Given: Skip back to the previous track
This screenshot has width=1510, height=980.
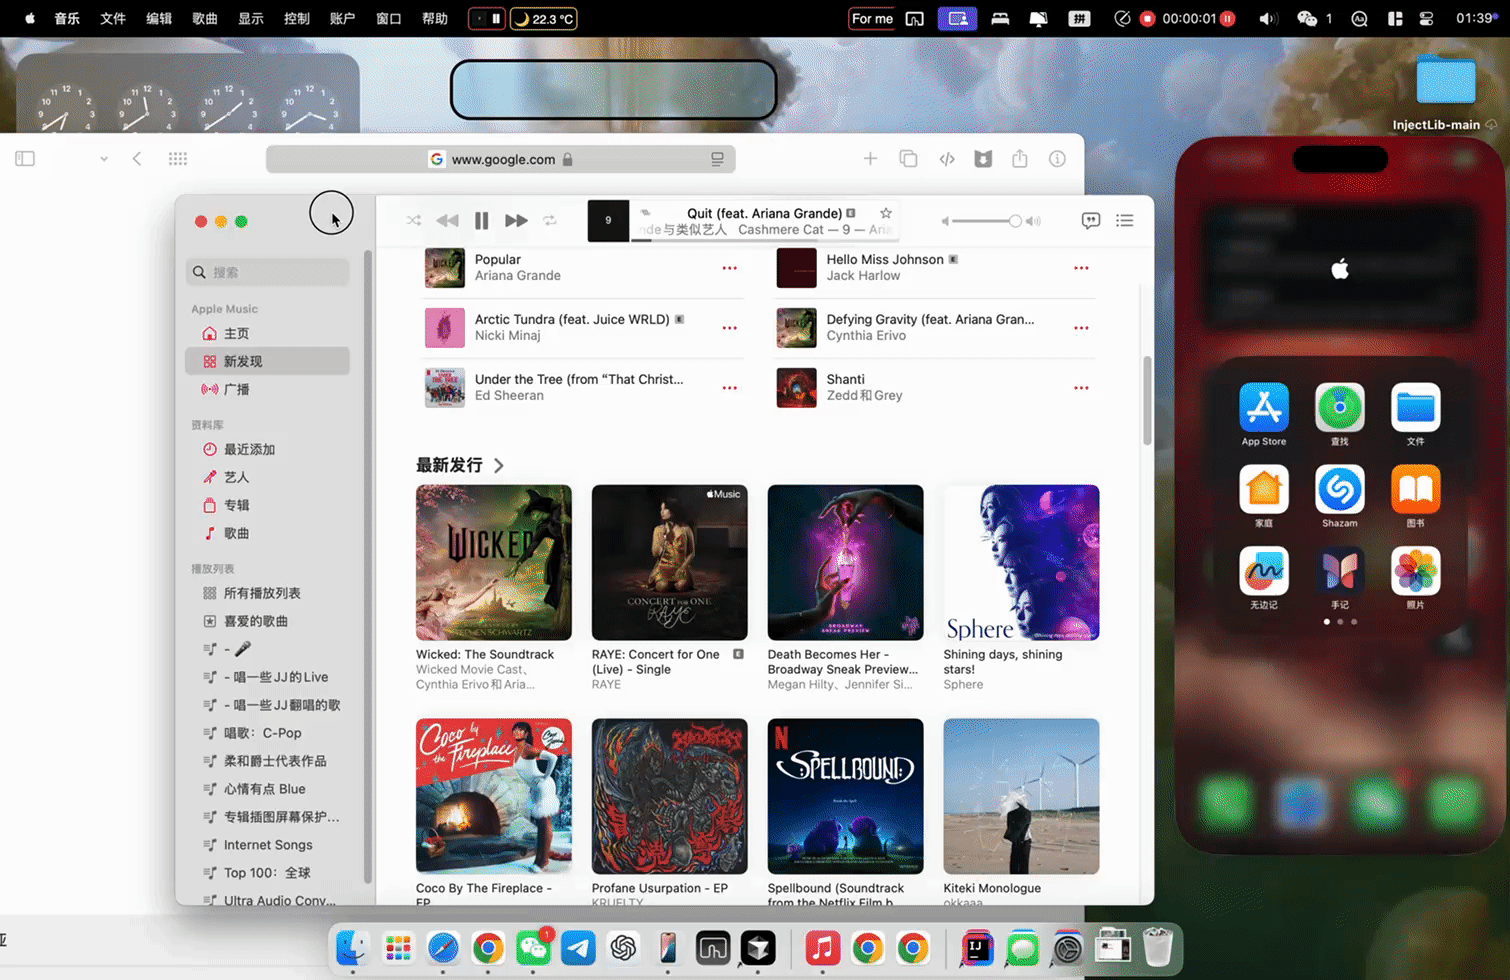Looking at the screenshot, I should point(447,220).
